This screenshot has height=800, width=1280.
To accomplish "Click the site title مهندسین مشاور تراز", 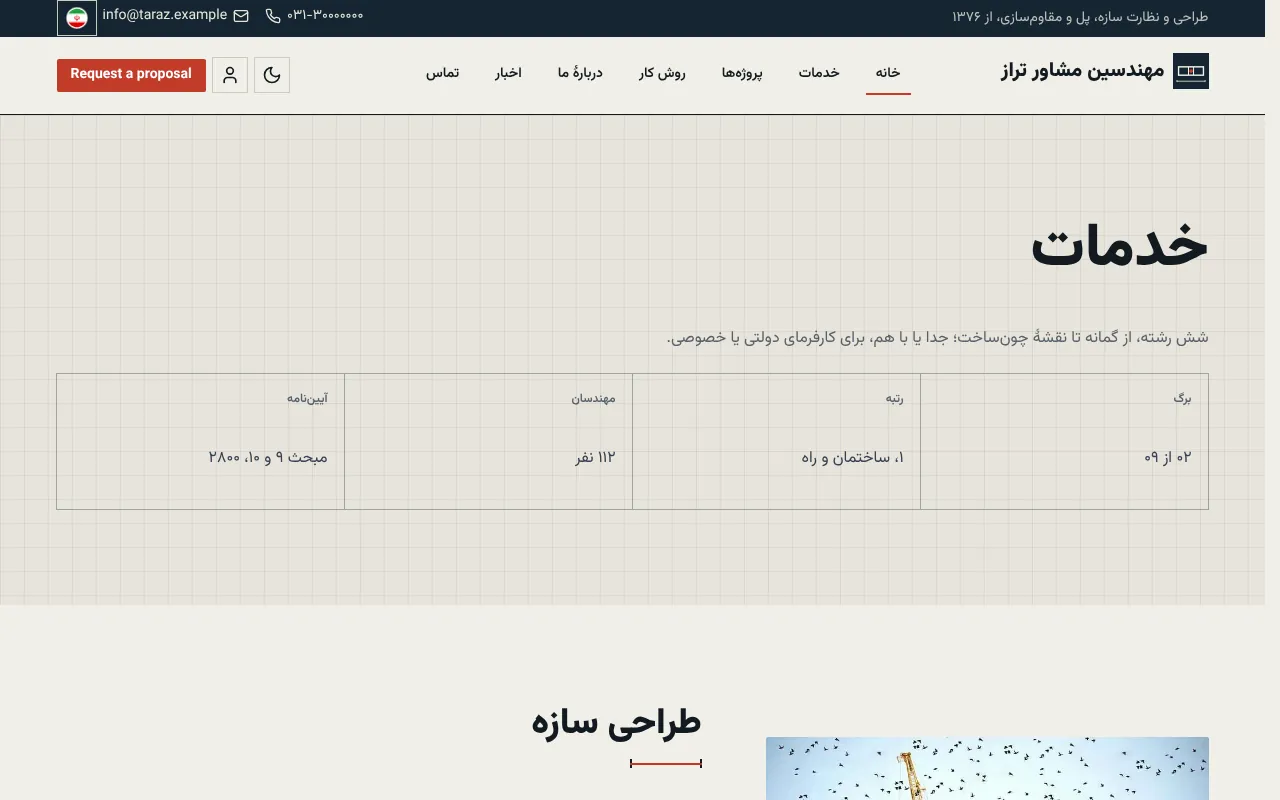I will (1082, 71).
